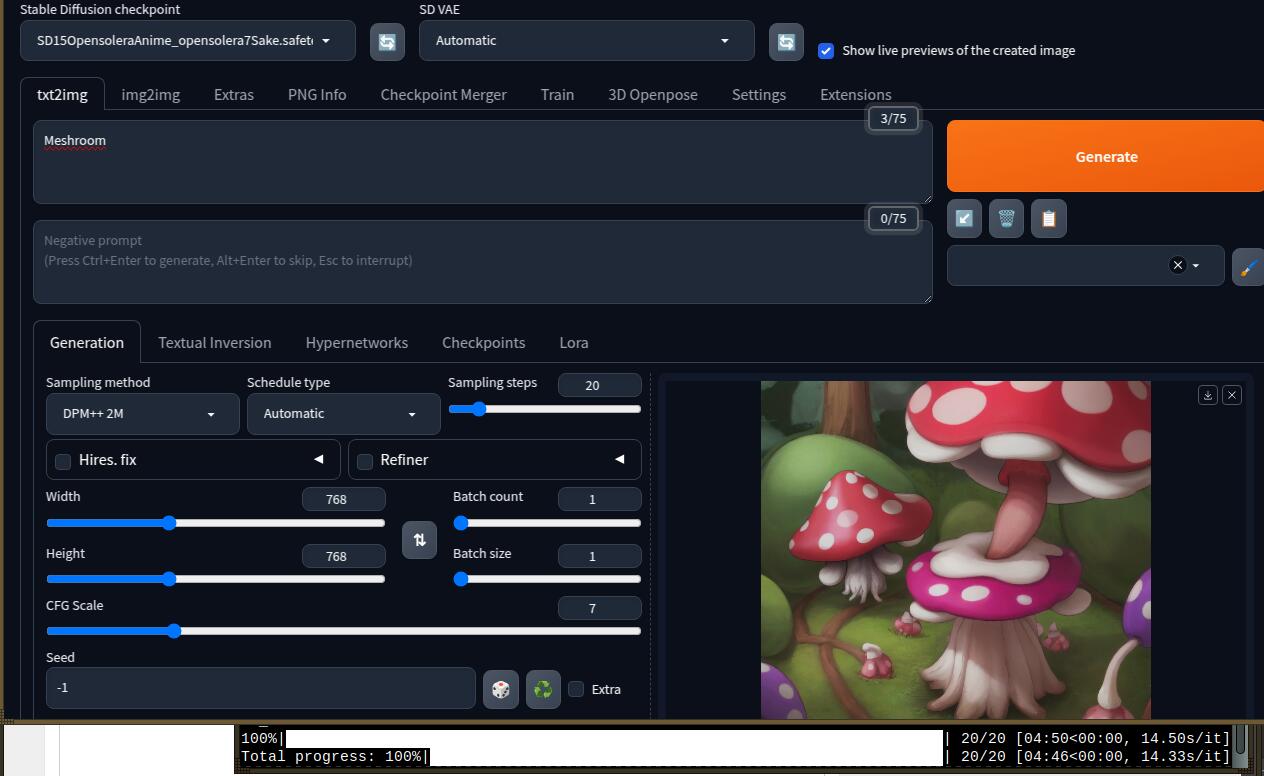Viewport: 1264px width, 776px height.
Task: Toggle Show live previews checkbox
Action: (x=826, y=50)
